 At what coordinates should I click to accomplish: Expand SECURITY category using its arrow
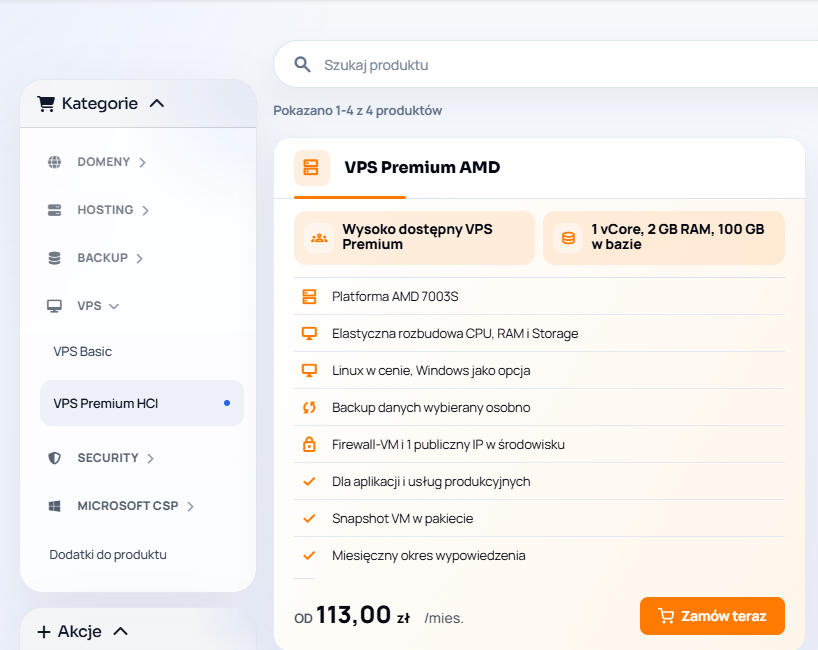click(150, 459)
